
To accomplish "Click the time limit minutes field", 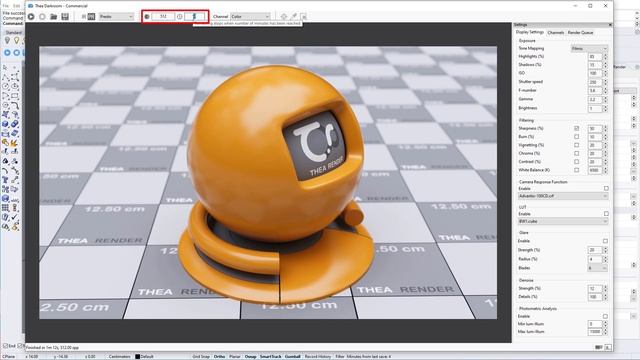I will [195, 17].
